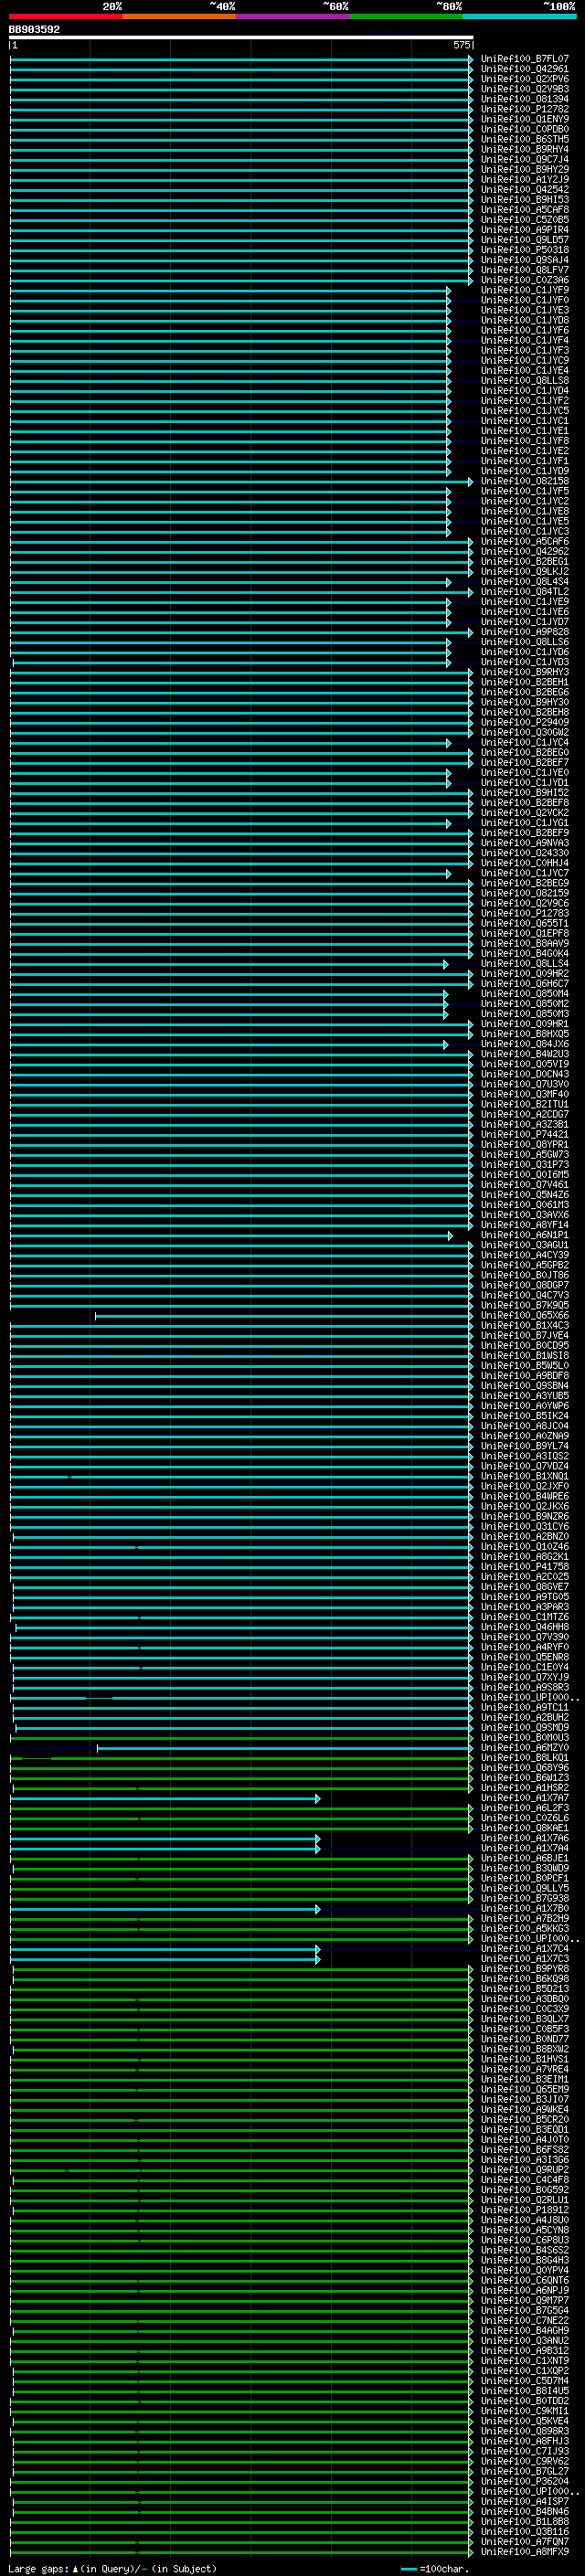Select hit label UniRef100_Q9C7J4
The width and height of the screenshot is (585, 2576).
(524, 159)
